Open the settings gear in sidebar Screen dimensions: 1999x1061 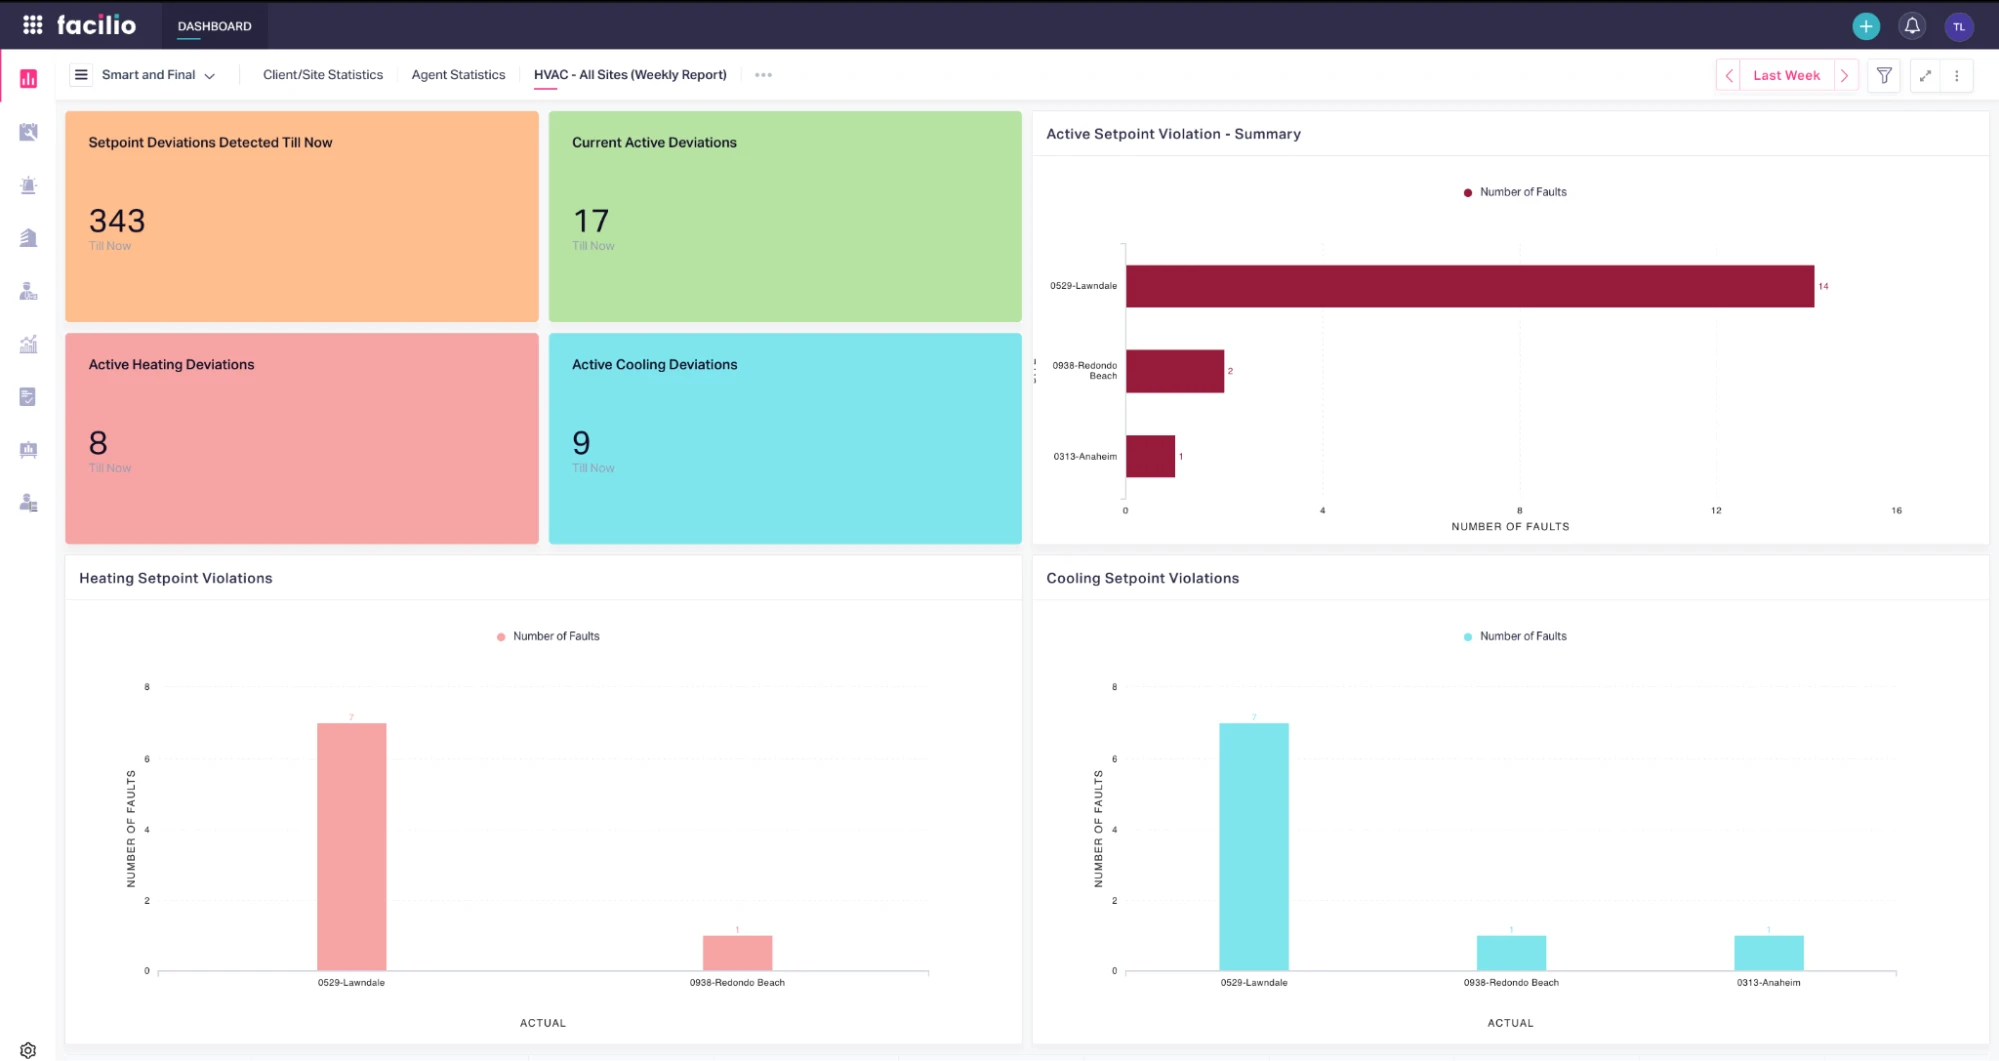tap(28, 1049)
